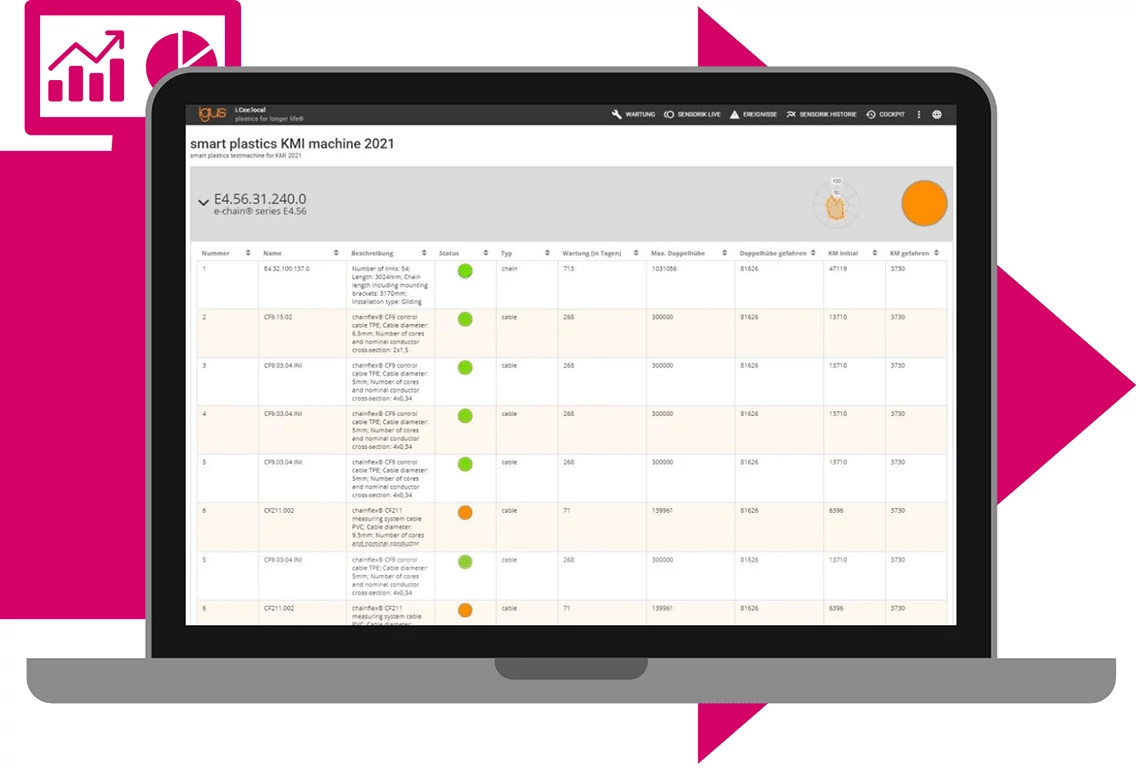The height and width of the screenshot is (770, 1140).
Task: Sort the Status column using its arrows
Action: (x=485, y=253)
